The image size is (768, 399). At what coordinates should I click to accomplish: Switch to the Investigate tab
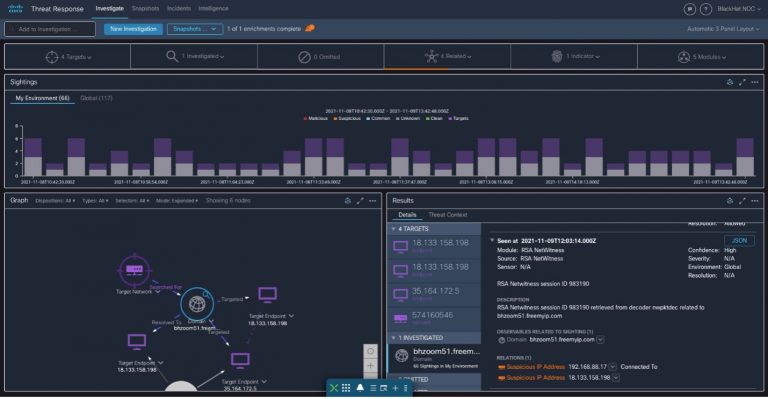coord(110,8)
